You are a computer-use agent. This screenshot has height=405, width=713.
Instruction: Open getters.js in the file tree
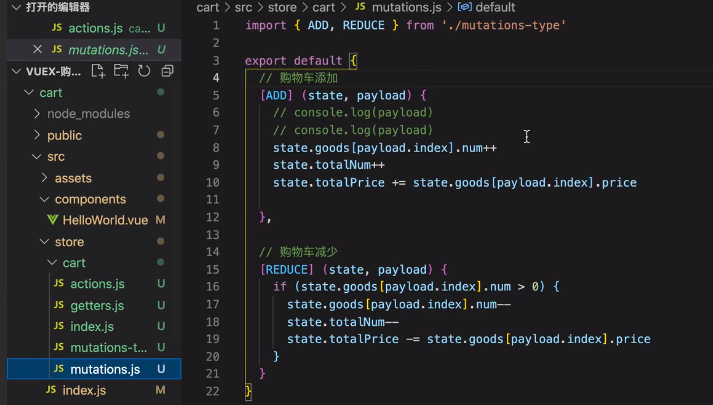pyautogui.click(x=97, y=305)
